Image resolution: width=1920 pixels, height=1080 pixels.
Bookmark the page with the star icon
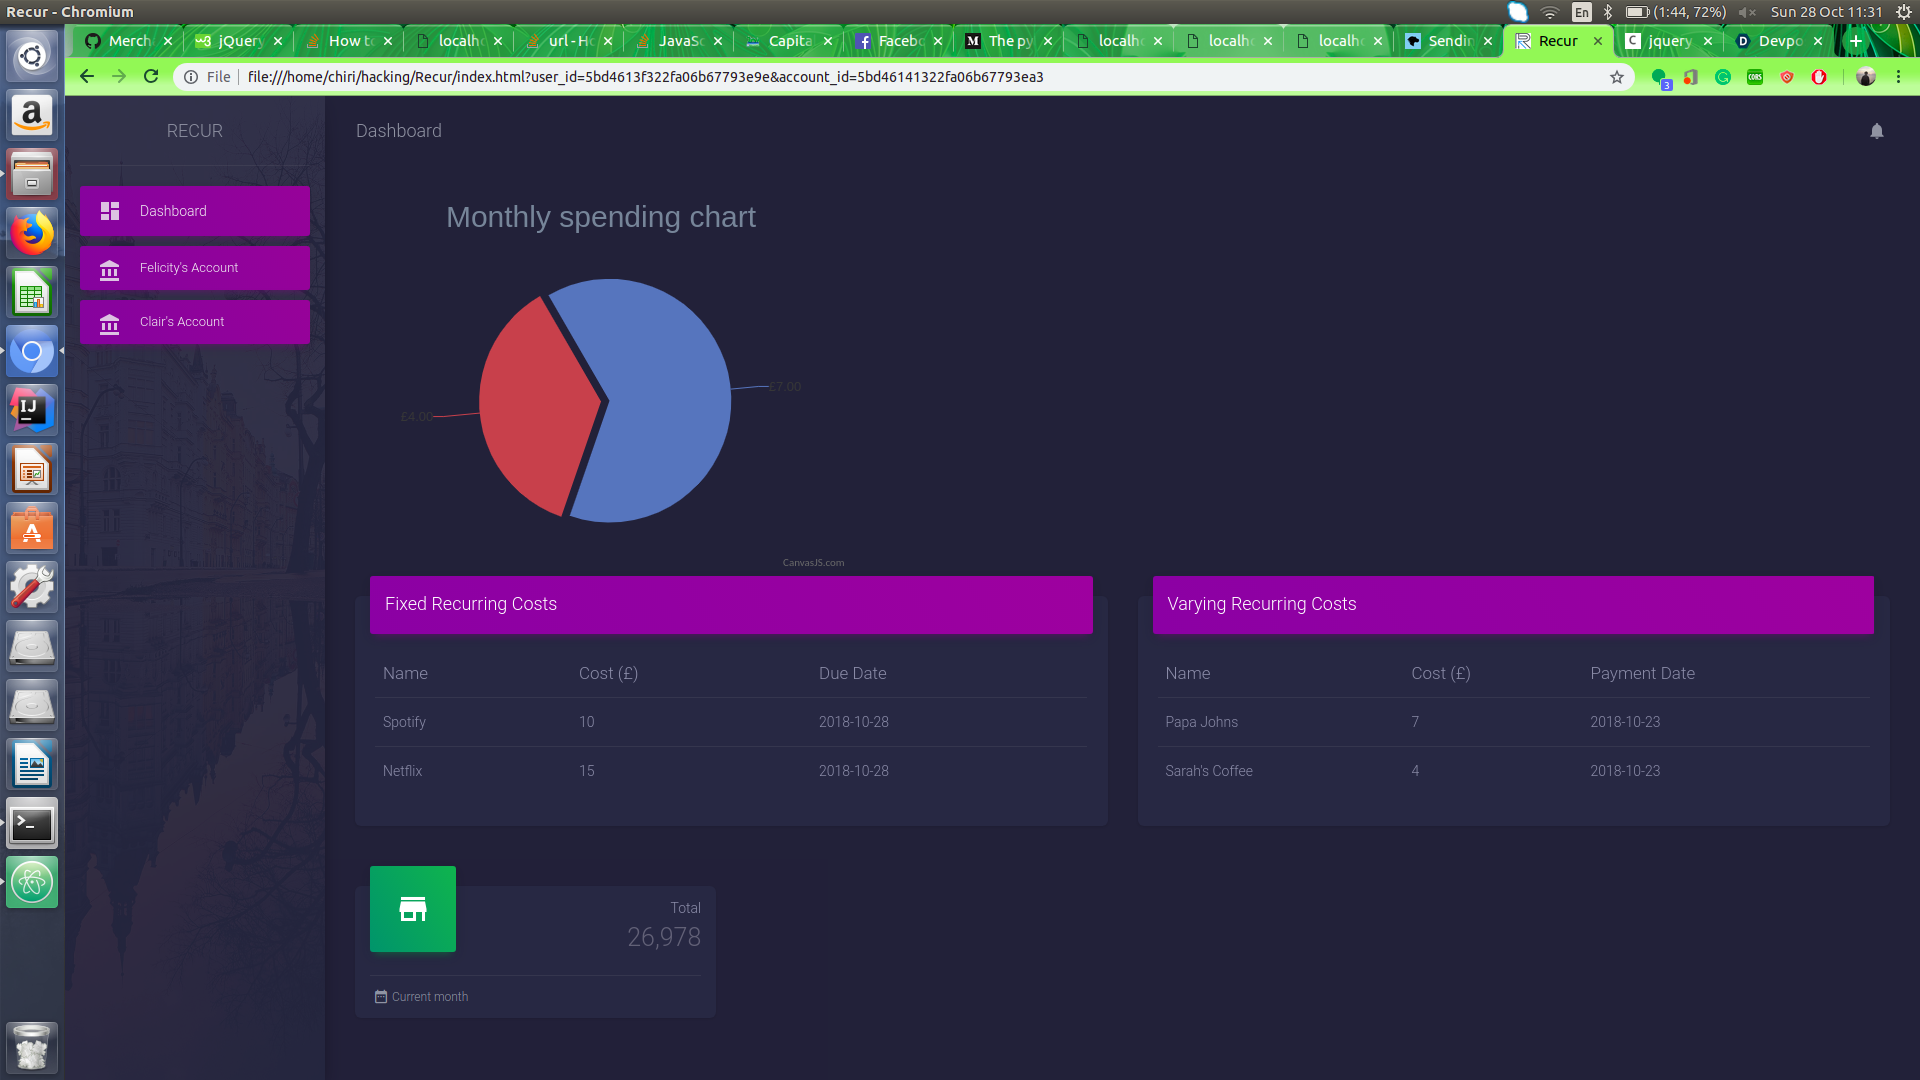click(x=1617, y=77)
